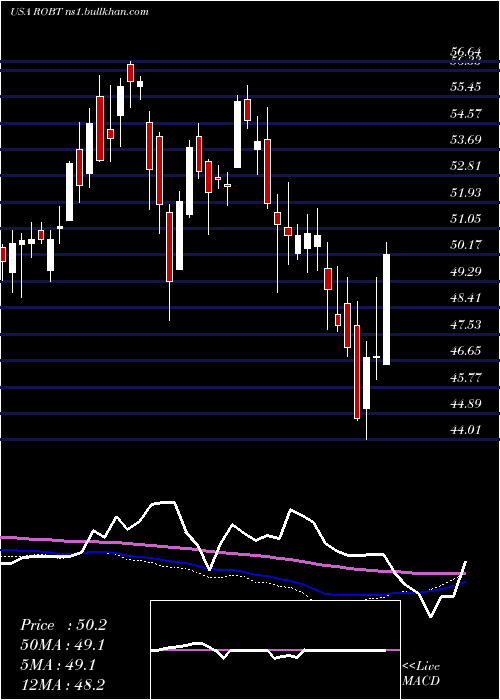Viewport: 500px width, 700px height.
Task: Click the 51.05 price axis label
Action: click(466, 219)
